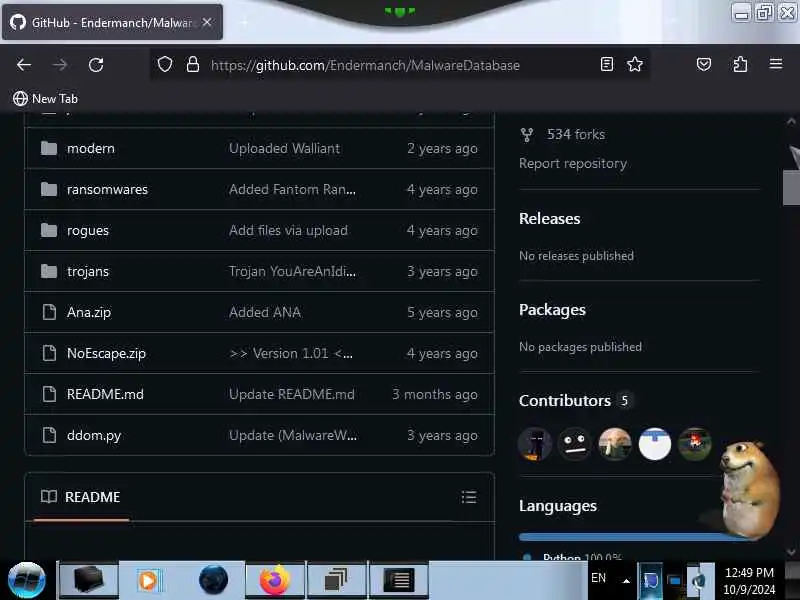Click the folder icon beside modern
This screenshot has height=600, width=800.
(x=49, y=148)
